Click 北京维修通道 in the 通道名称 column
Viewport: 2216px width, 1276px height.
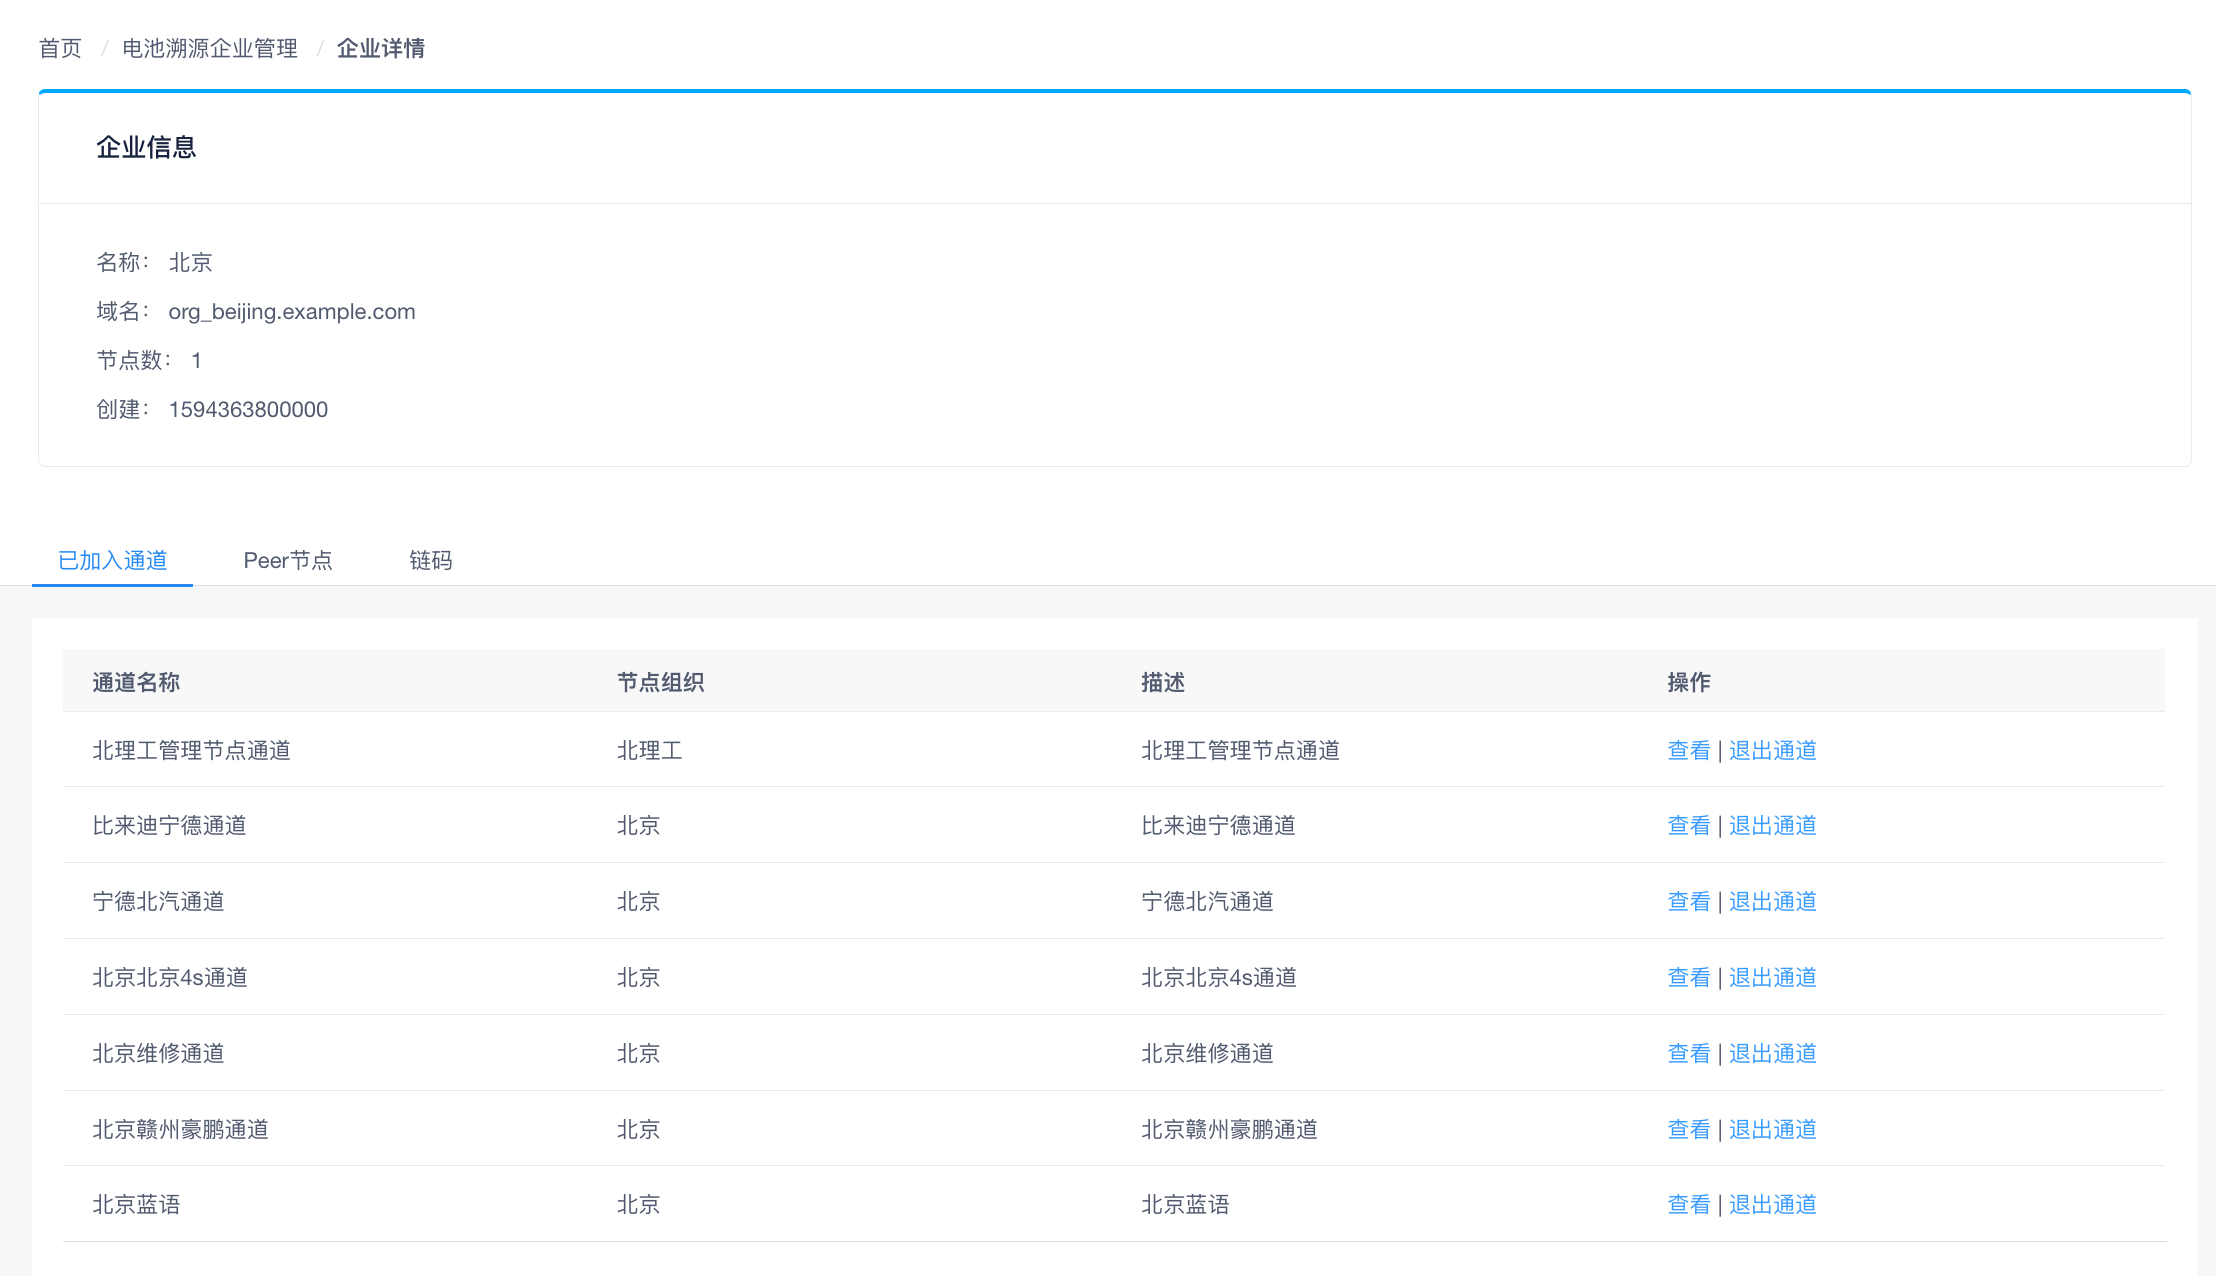[158, 1053]
